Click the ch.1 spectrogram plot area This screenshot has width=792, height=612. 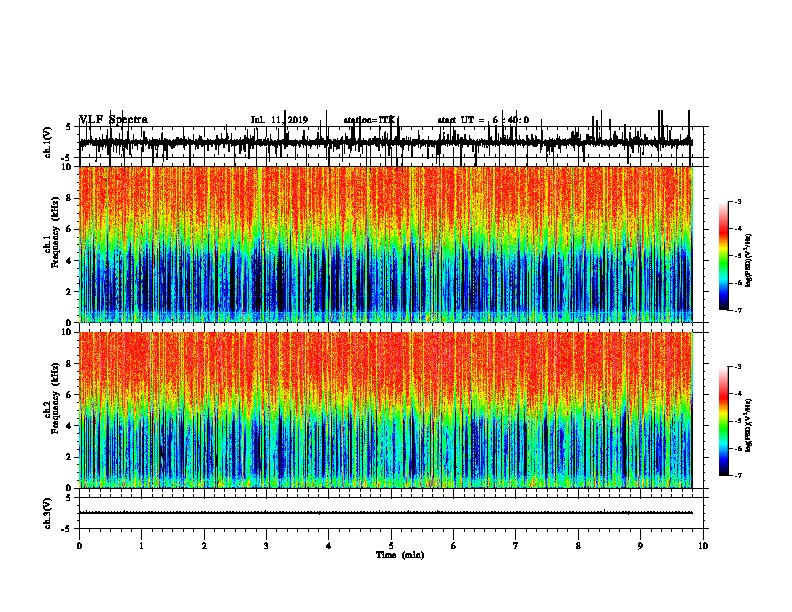(386, 244)
